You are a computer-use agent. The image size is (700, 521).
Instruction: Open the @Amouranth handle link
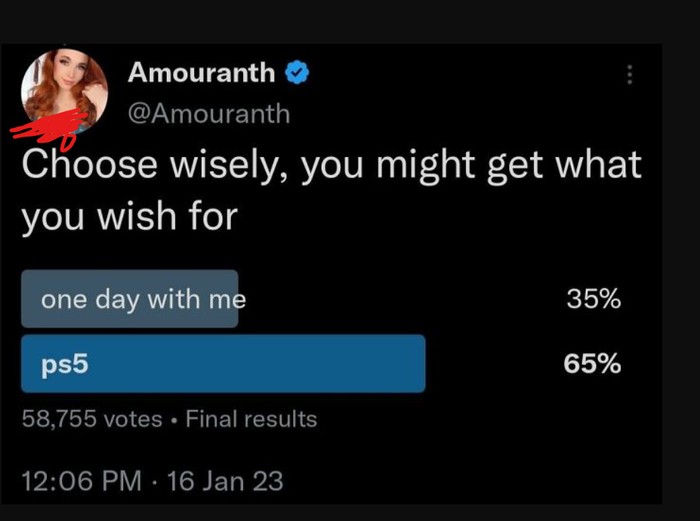209,113
